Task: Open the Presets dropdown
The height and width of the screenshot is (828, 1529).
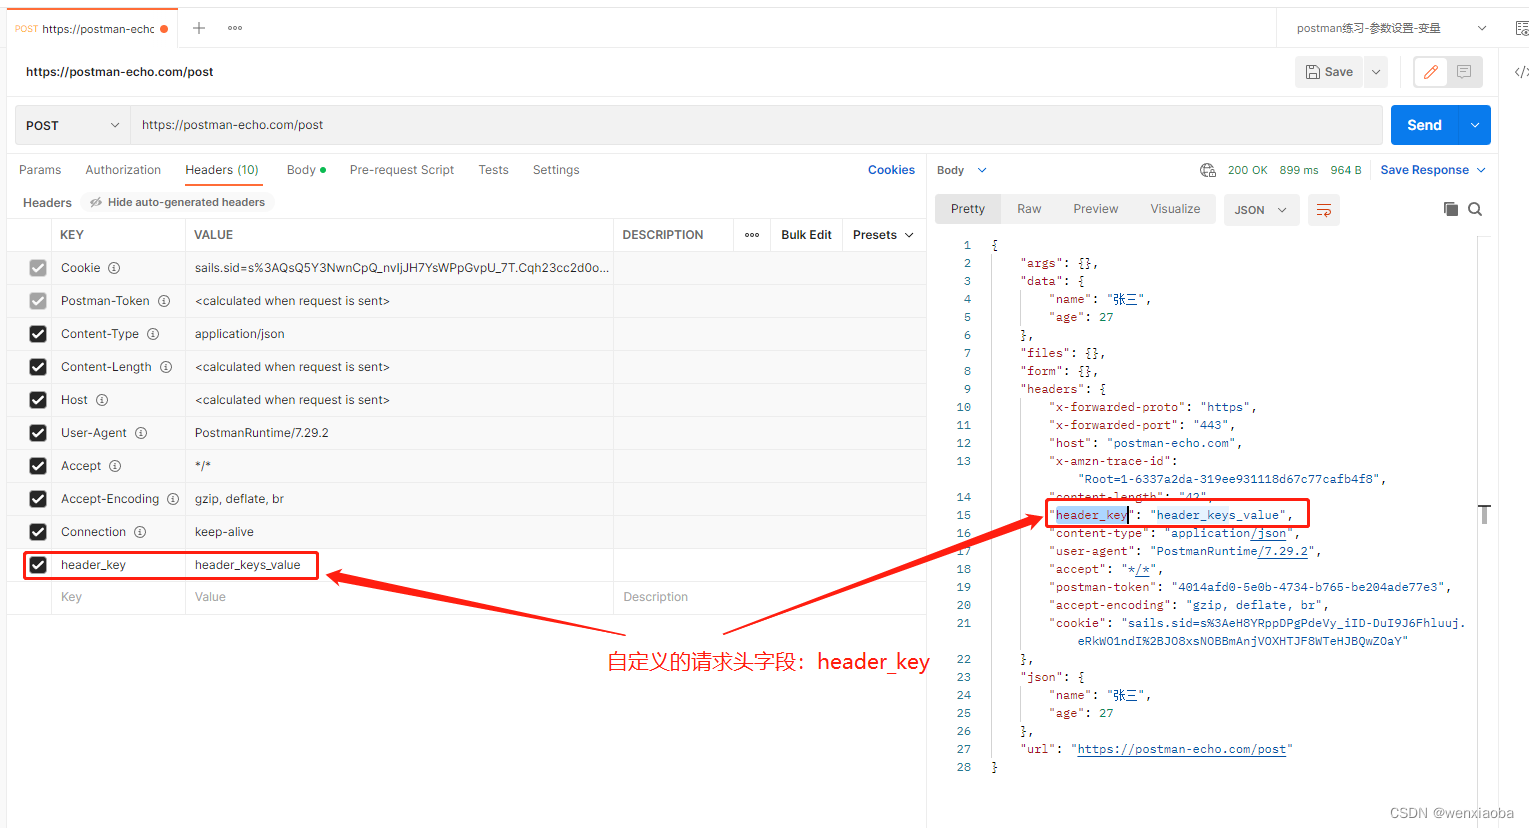Action: pos(884,235)
